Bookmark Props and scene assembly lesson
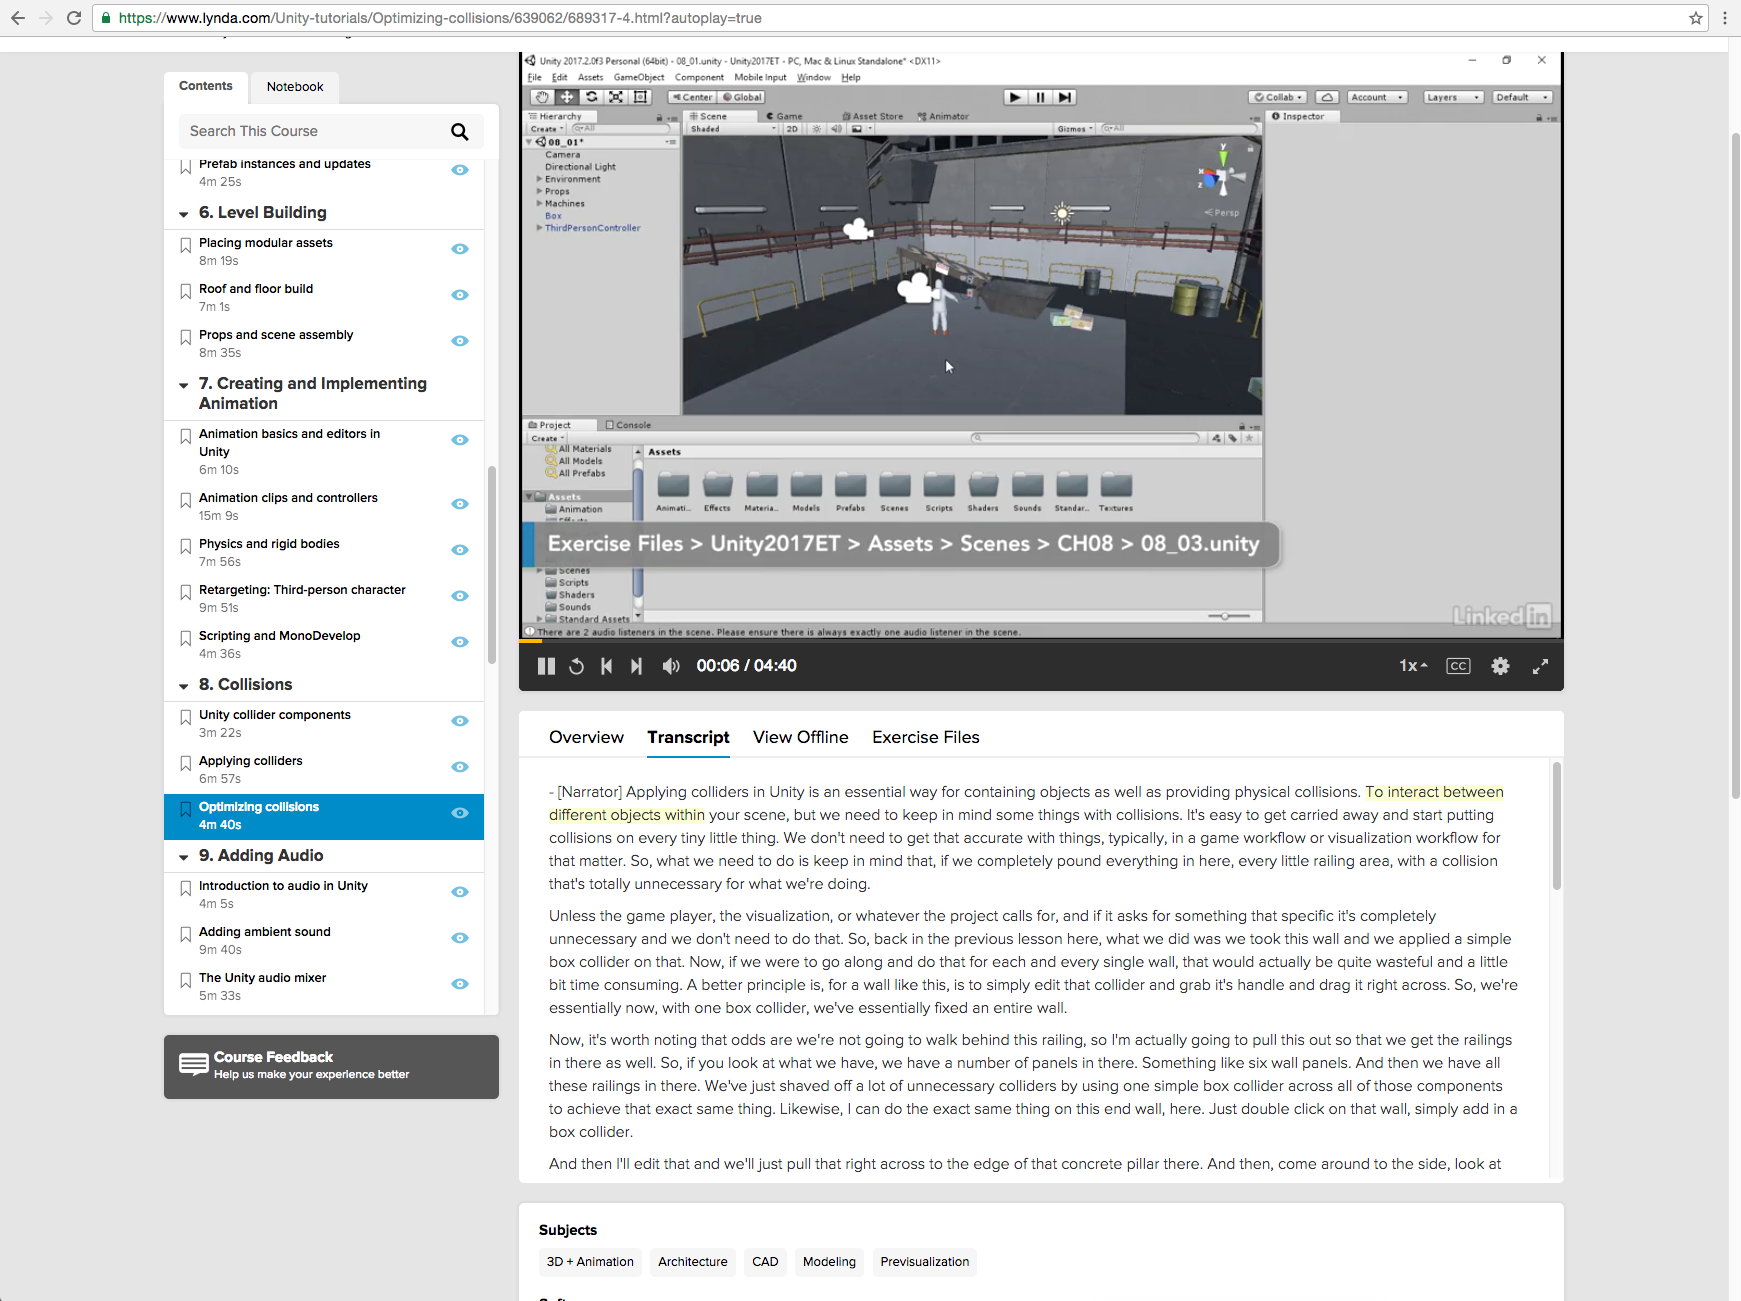 coord(185,337)
